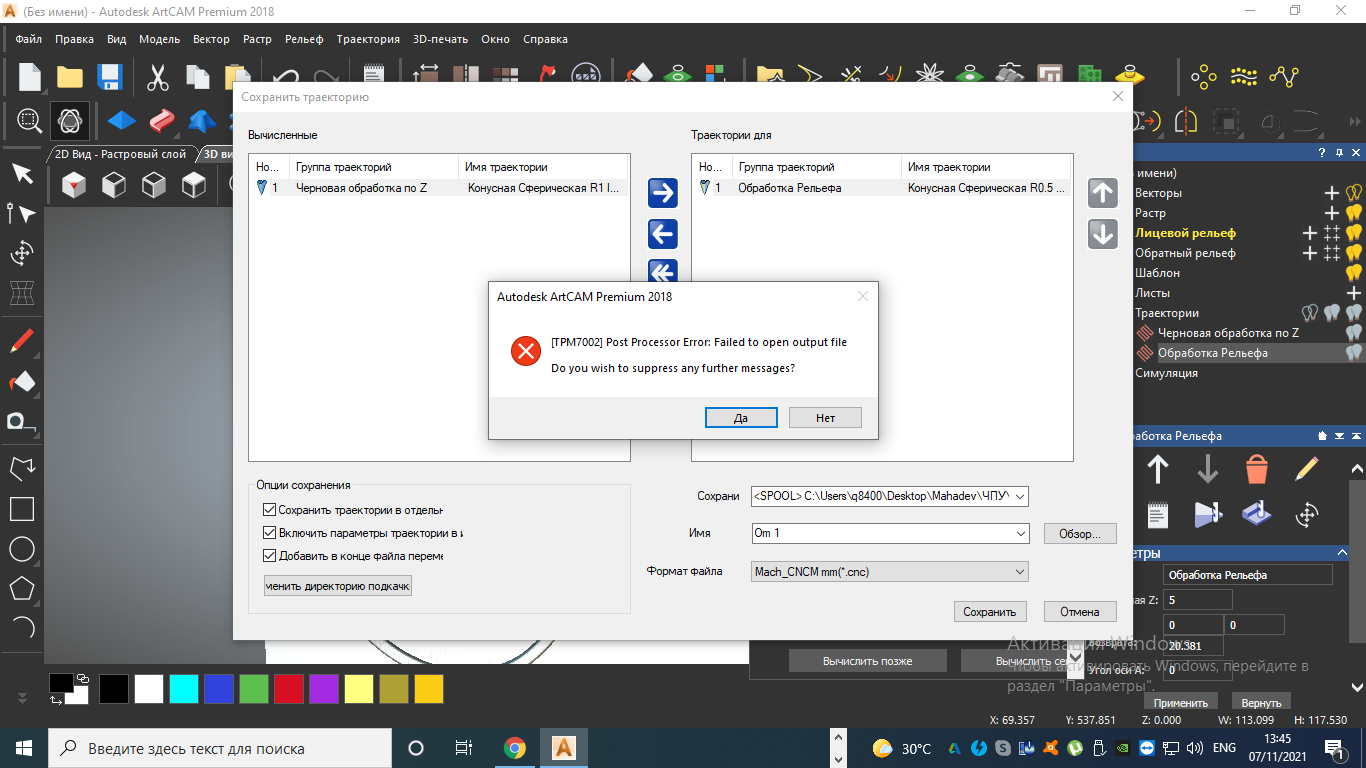Collapse the Параметры section chevron

coord(1343,553)
